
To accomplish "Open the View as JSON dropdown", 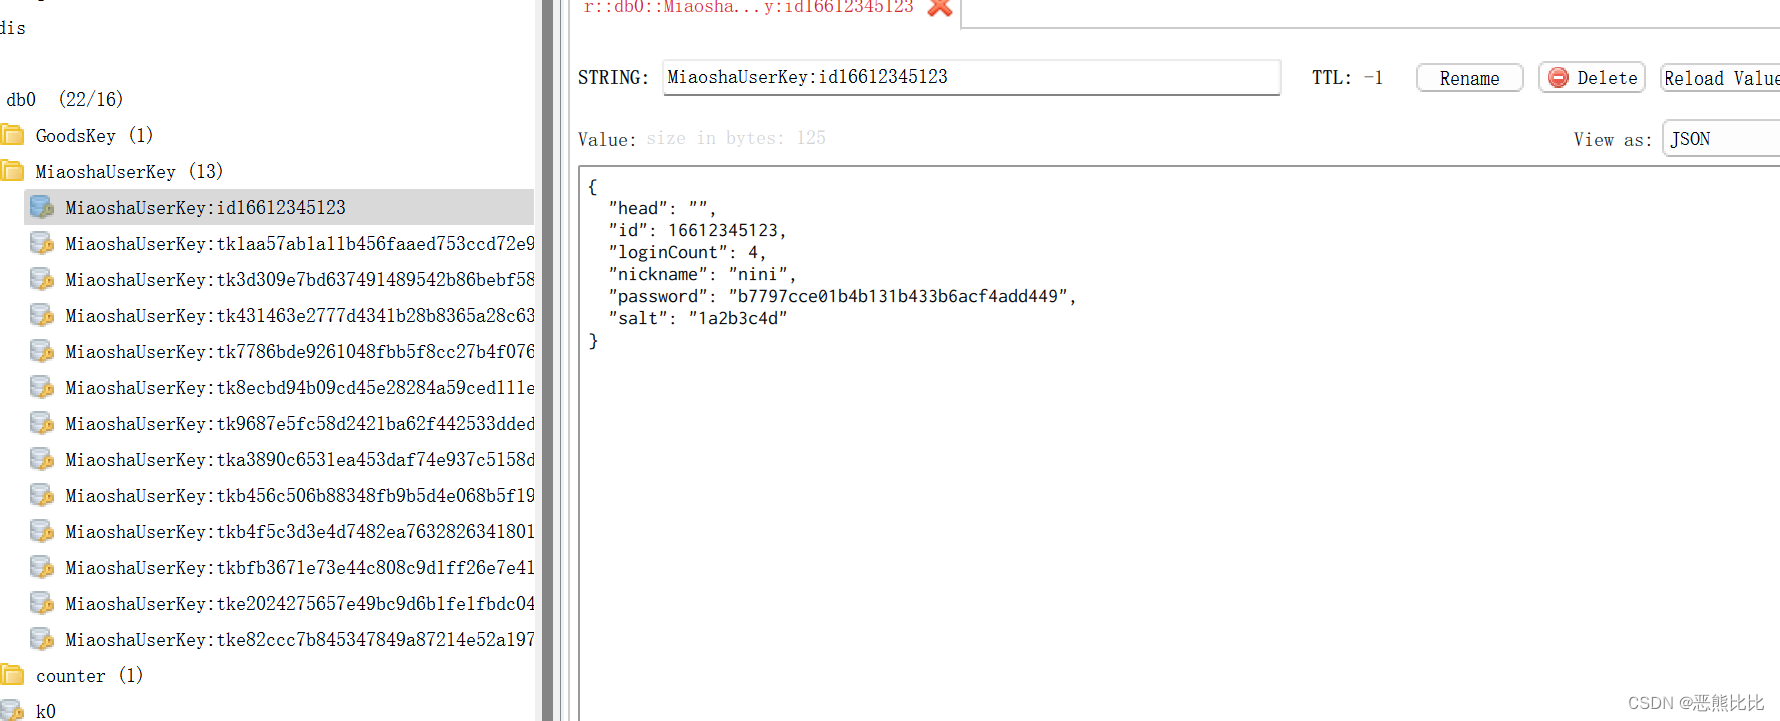I will [x=1721, y=138].
